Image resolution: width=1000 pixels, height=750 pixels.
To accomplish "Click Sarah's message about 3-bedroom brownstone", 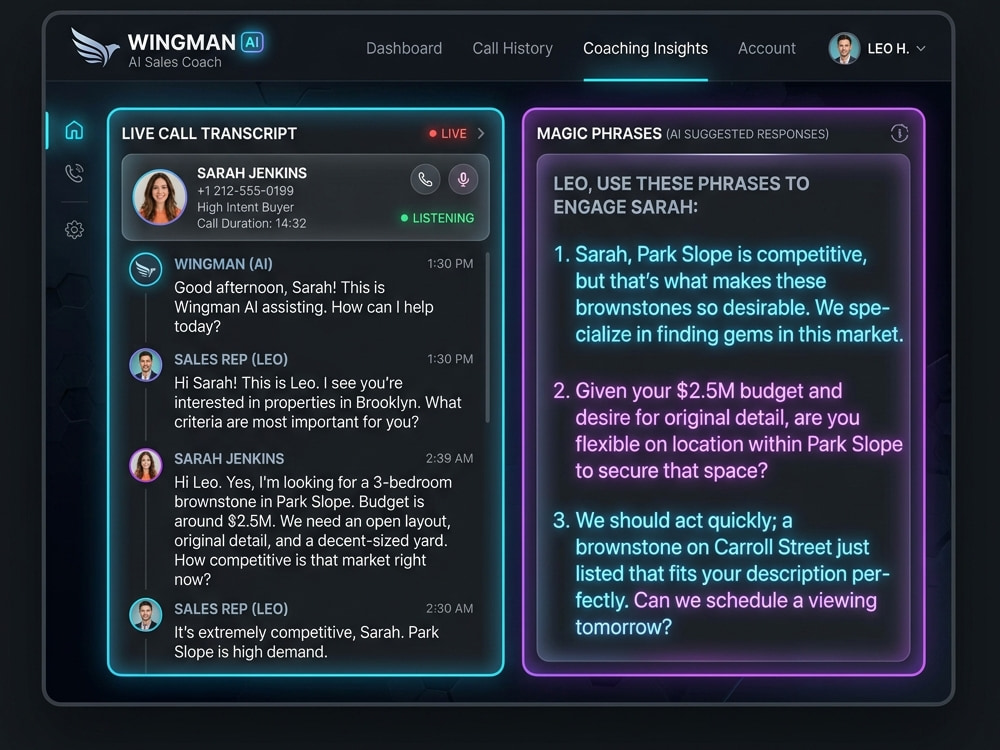I will tap(313, 531).
